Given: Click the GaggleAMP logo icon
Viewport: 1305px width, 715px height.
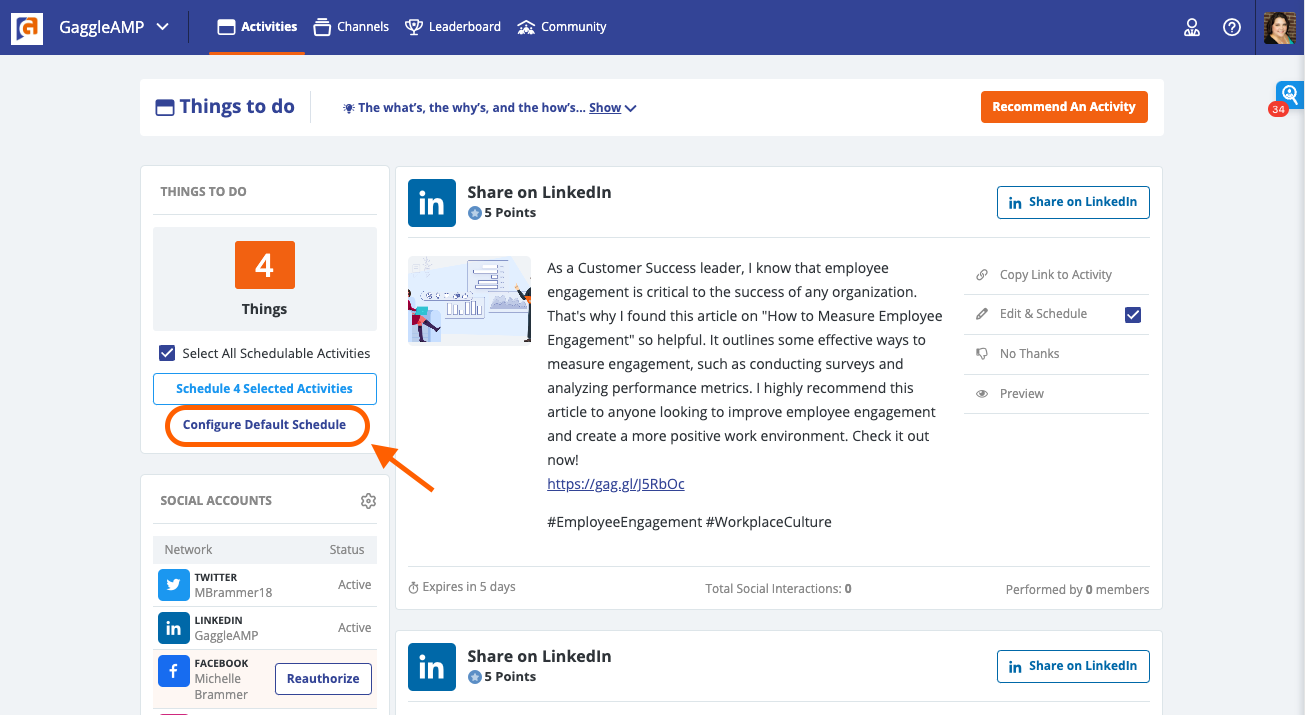Looking at the screenshot, I should 26,27.
